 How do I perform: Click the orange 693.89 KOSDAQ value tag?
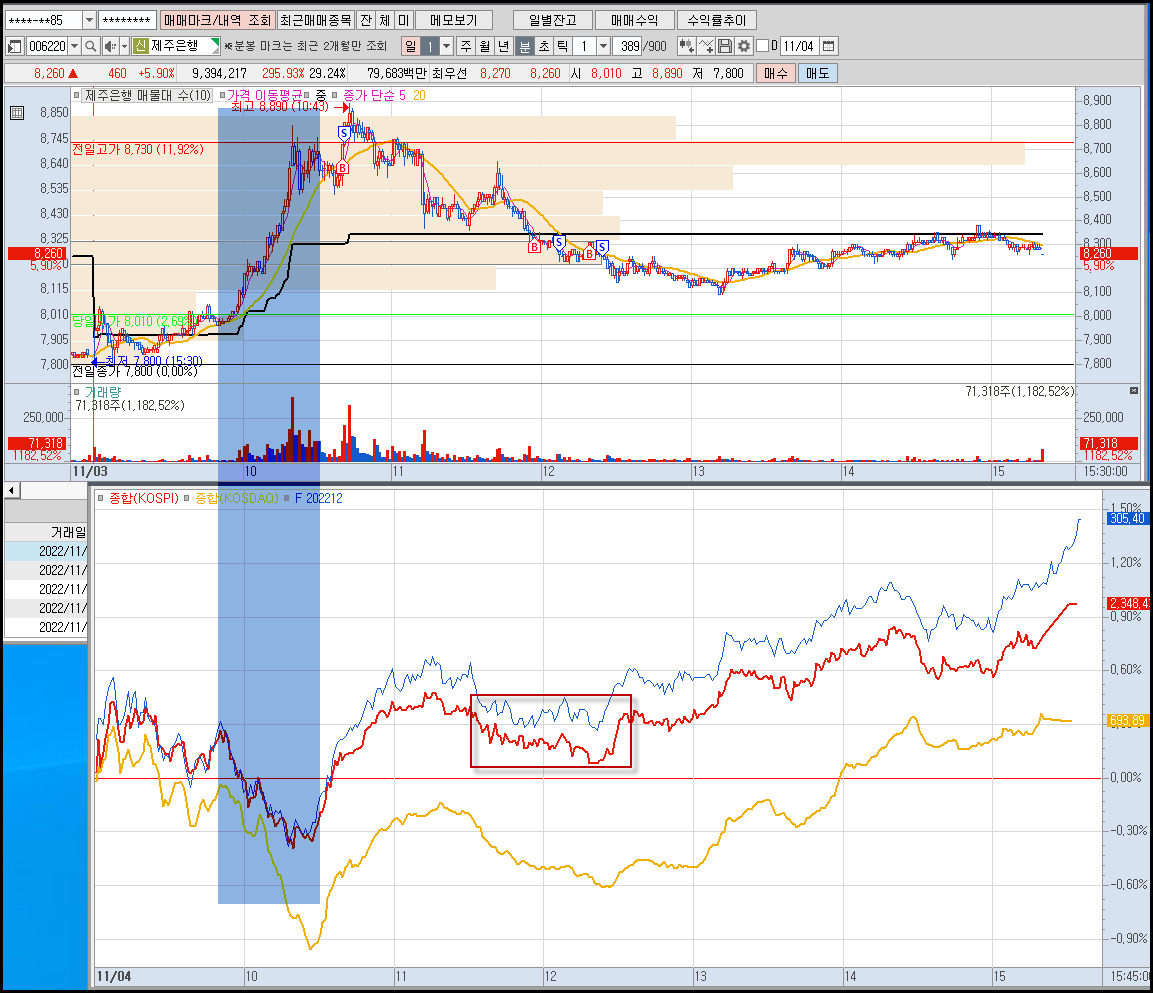(1127, 721)
